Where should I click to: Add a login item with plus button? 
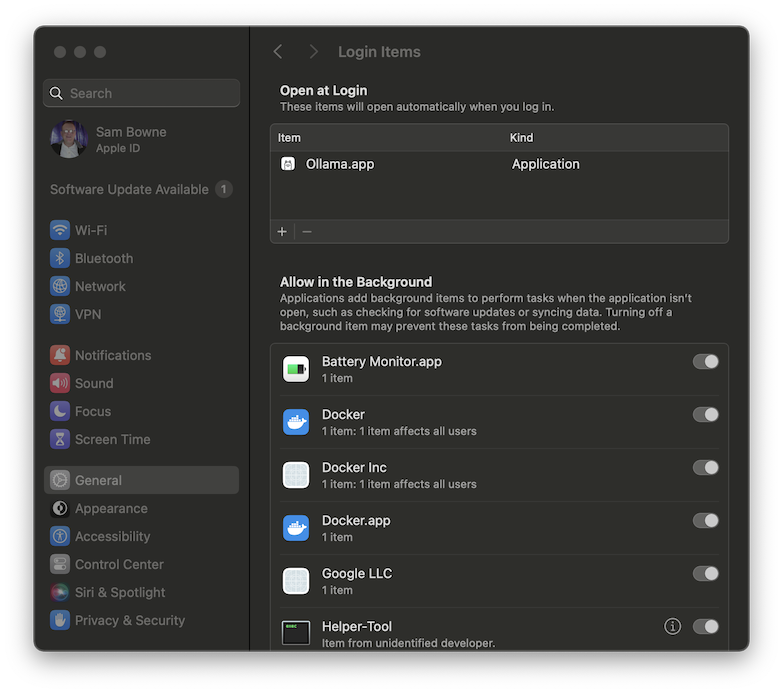coord(282,231)
